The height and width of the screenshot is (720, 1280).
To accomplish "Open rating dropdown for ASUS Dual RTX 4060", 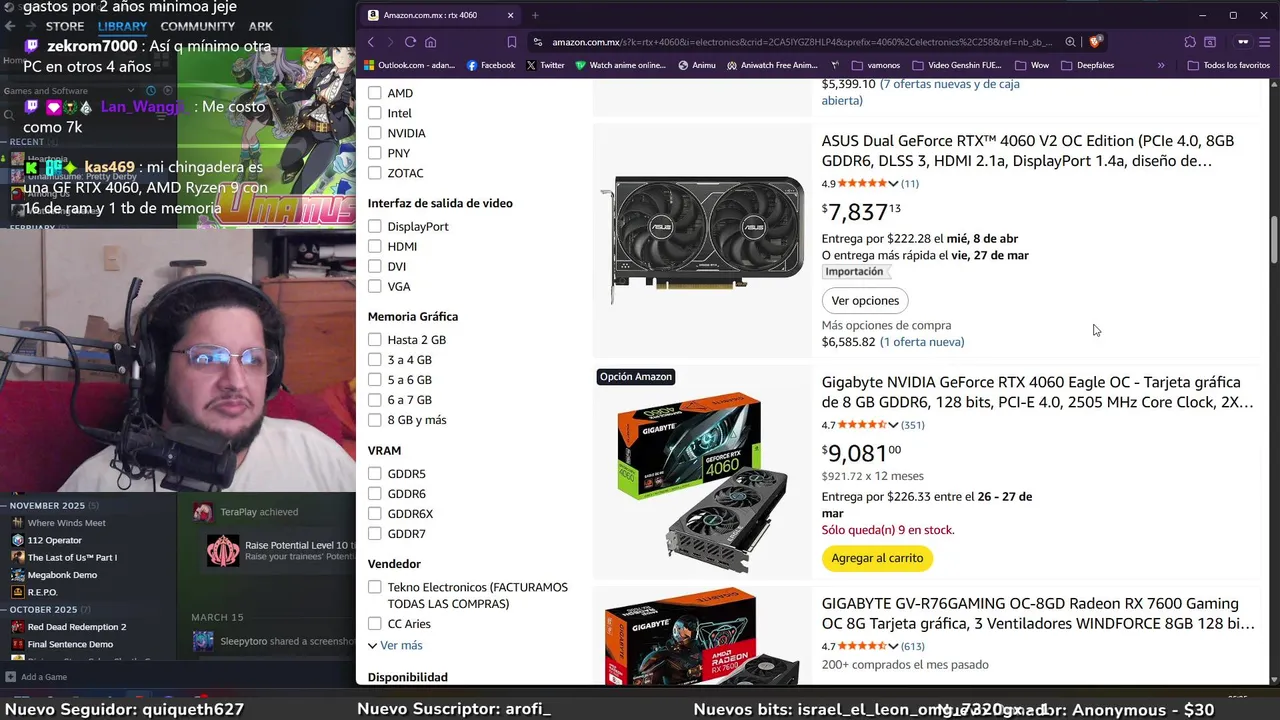I will pyautogui.click(x=893, y=184).
